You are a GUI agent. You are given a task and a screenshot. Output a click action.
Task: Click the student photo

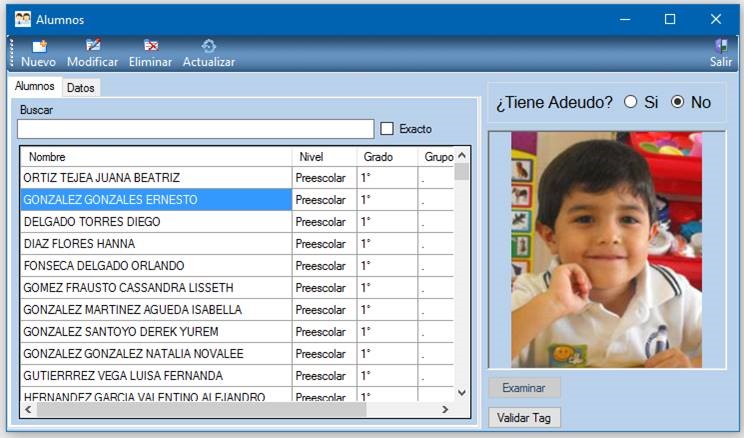pyautogui.click(x=606, y=249)
